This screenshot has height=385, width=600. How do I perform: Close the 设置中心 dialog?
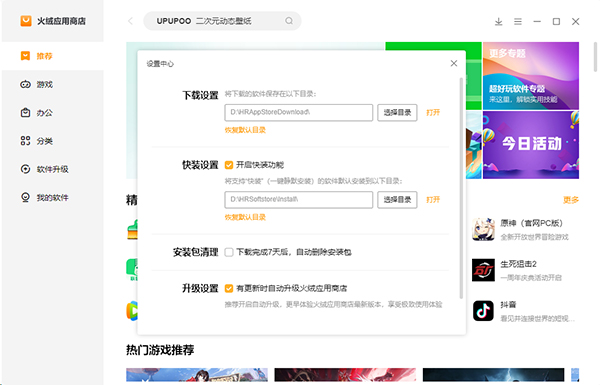454,63
